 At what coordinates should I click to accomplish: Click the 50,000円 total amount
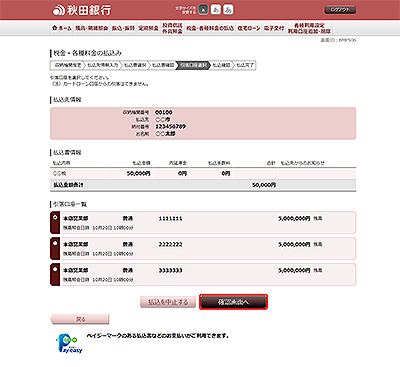pos(264,185)
